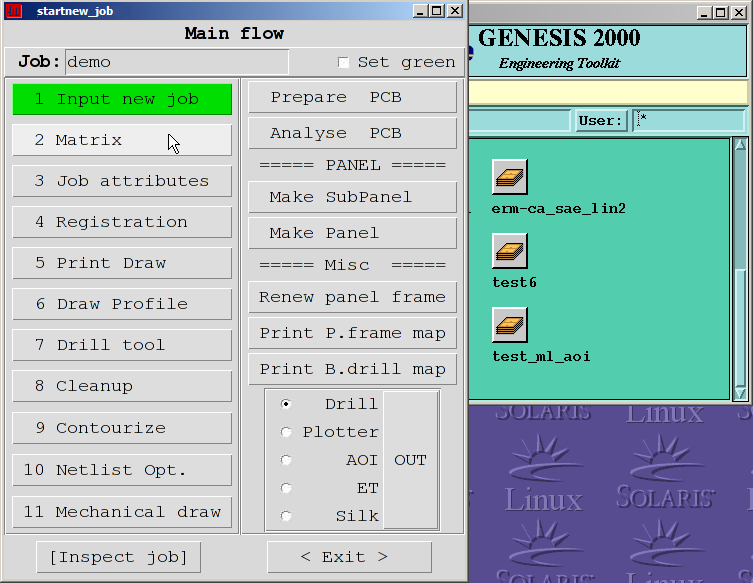
Task: Click the Genesis job list scrollbar thumb
Action: coord(740,328)
